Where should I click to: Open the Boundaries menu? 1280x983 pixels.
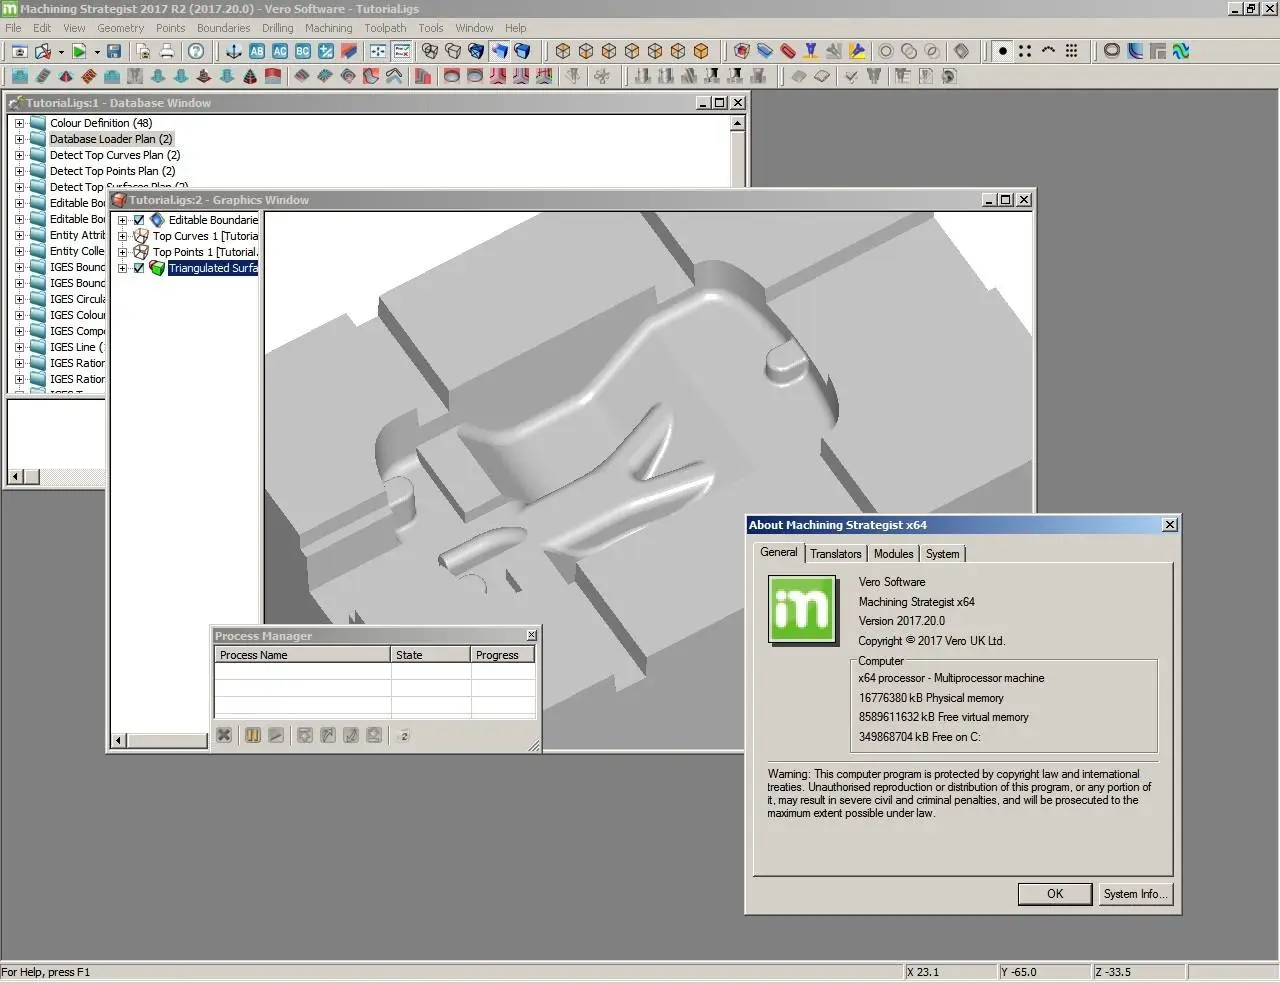coord(223,28)
